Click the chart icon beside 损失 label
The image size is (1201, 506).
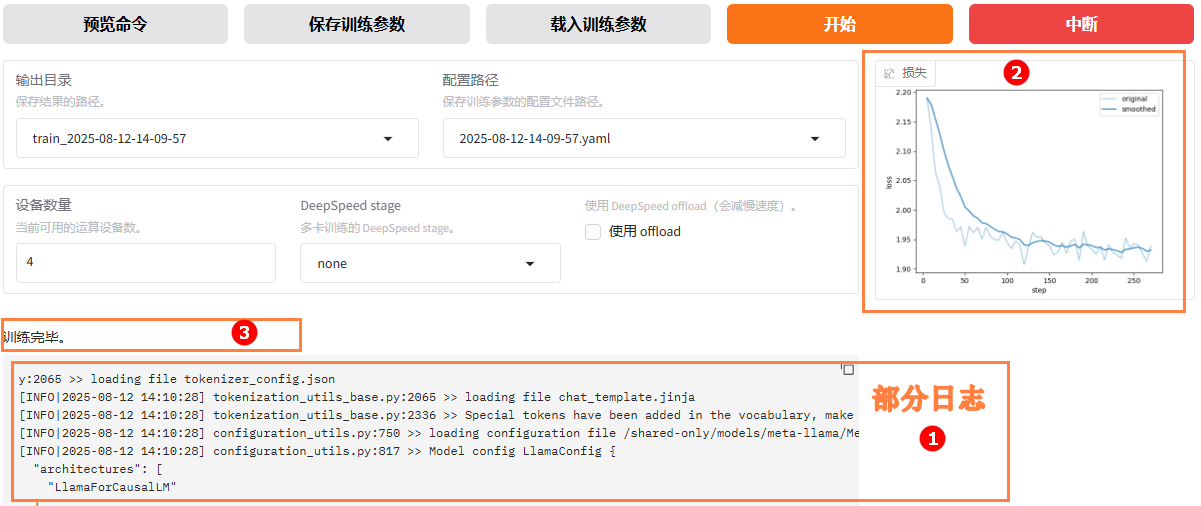coord(889,73)
